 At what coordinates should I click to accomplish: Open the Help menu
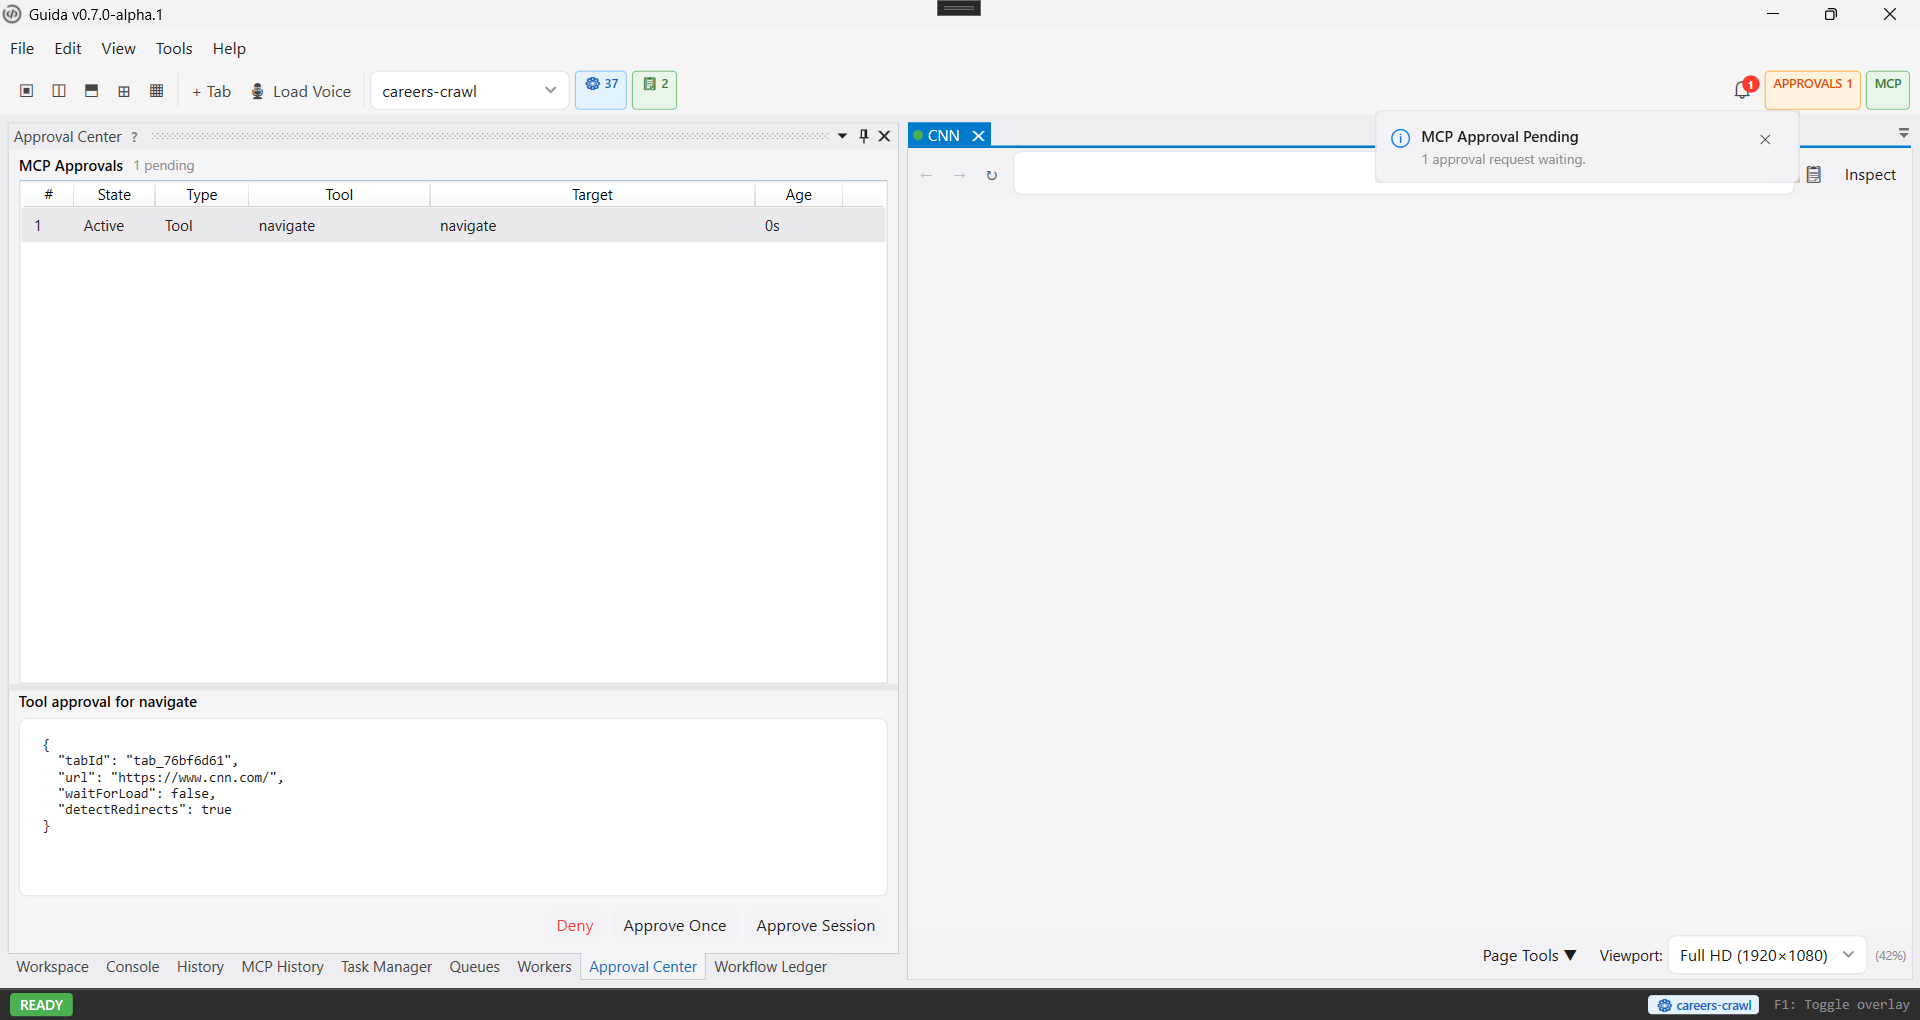tap(229, 48)
